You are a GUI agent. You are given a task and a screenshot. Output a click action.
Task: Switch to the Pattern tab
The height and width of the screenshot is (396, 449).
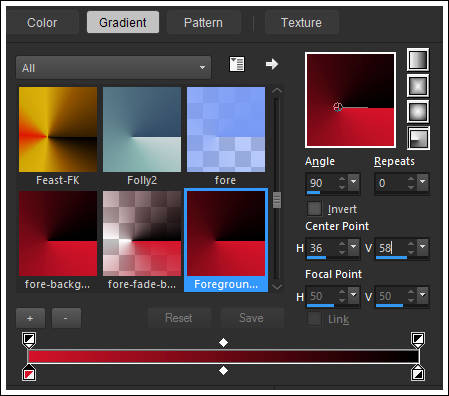(x=203, y=23)
